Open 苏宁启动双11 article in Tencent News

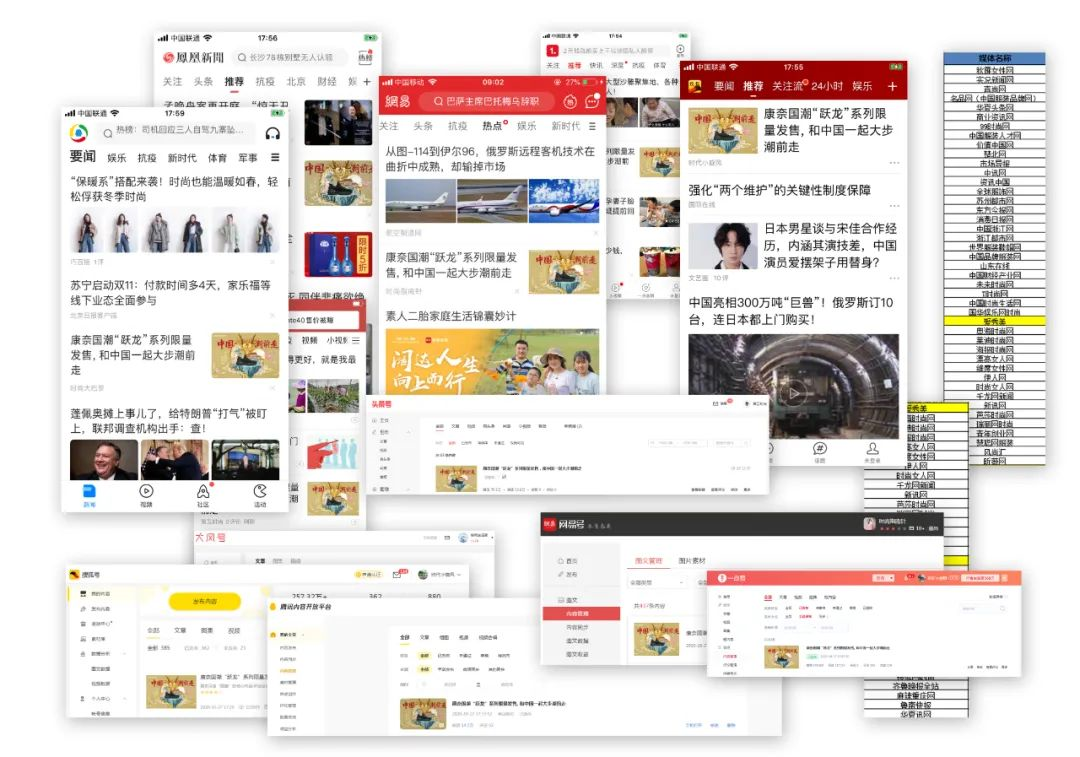click(171, 293)
